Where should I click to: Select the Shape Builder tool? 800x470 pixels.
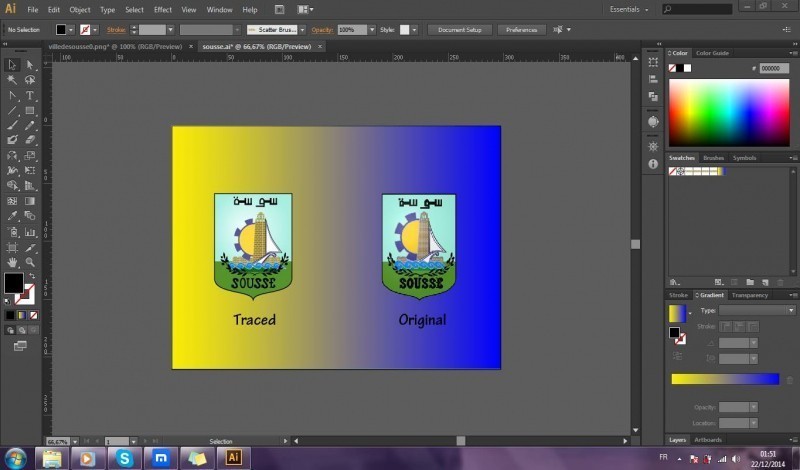pos(12,186)
